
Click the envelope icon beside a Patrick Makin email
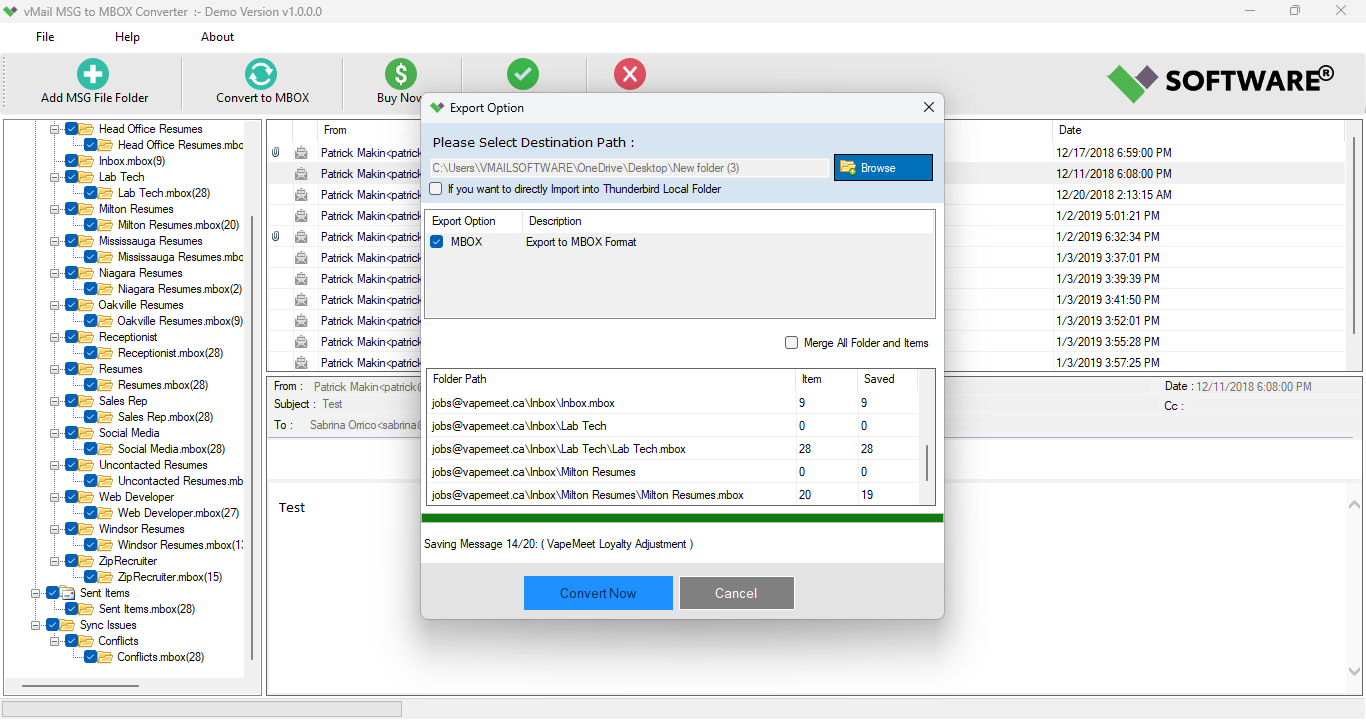[x=302, y=152]
